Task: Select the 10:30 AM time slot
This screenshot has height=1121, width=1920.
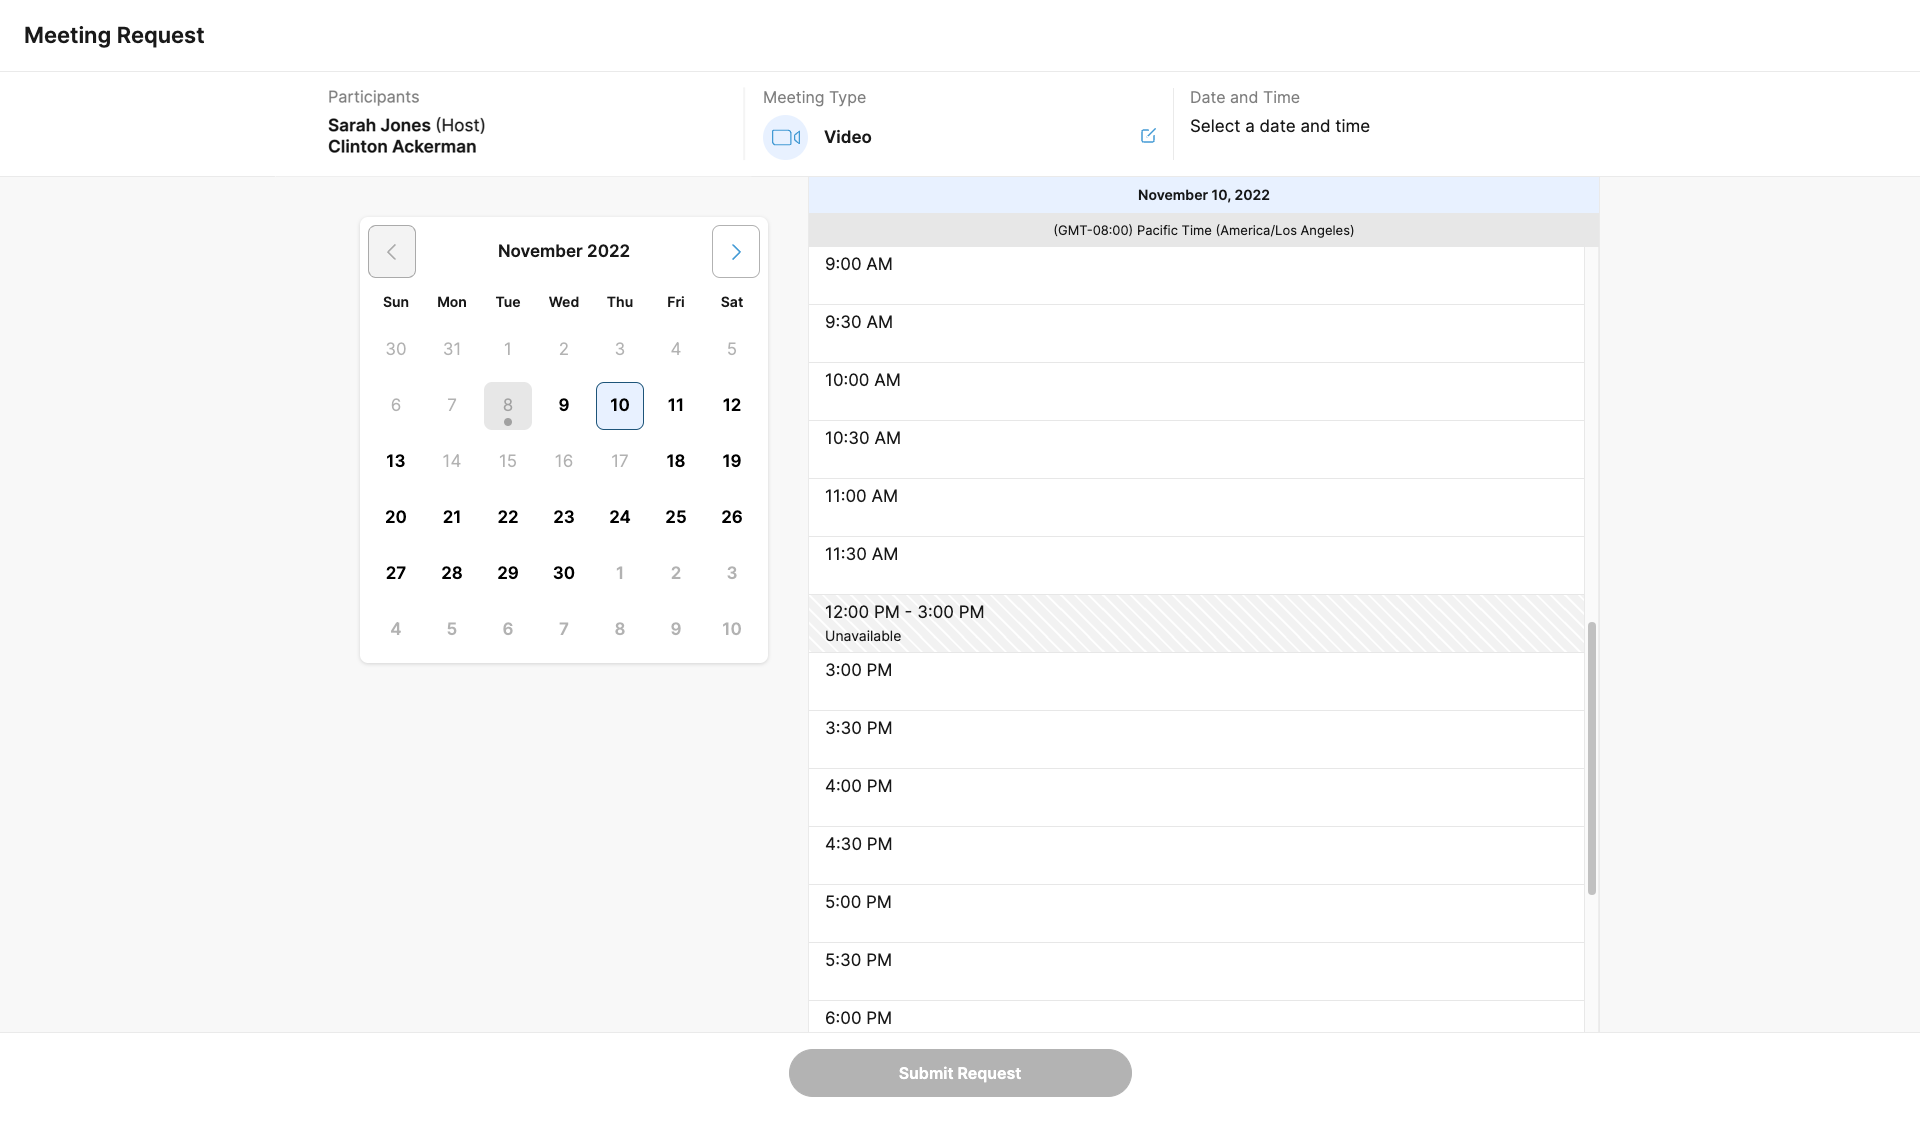Action: (x=1196, y=449)
